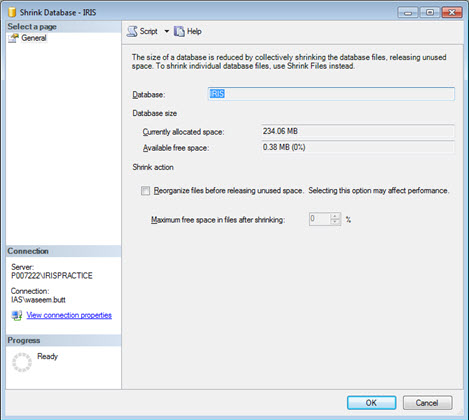This screenshot has width=469, height=420.
Task: Increase maximum free space with up arrow
Action: [335, 216]
